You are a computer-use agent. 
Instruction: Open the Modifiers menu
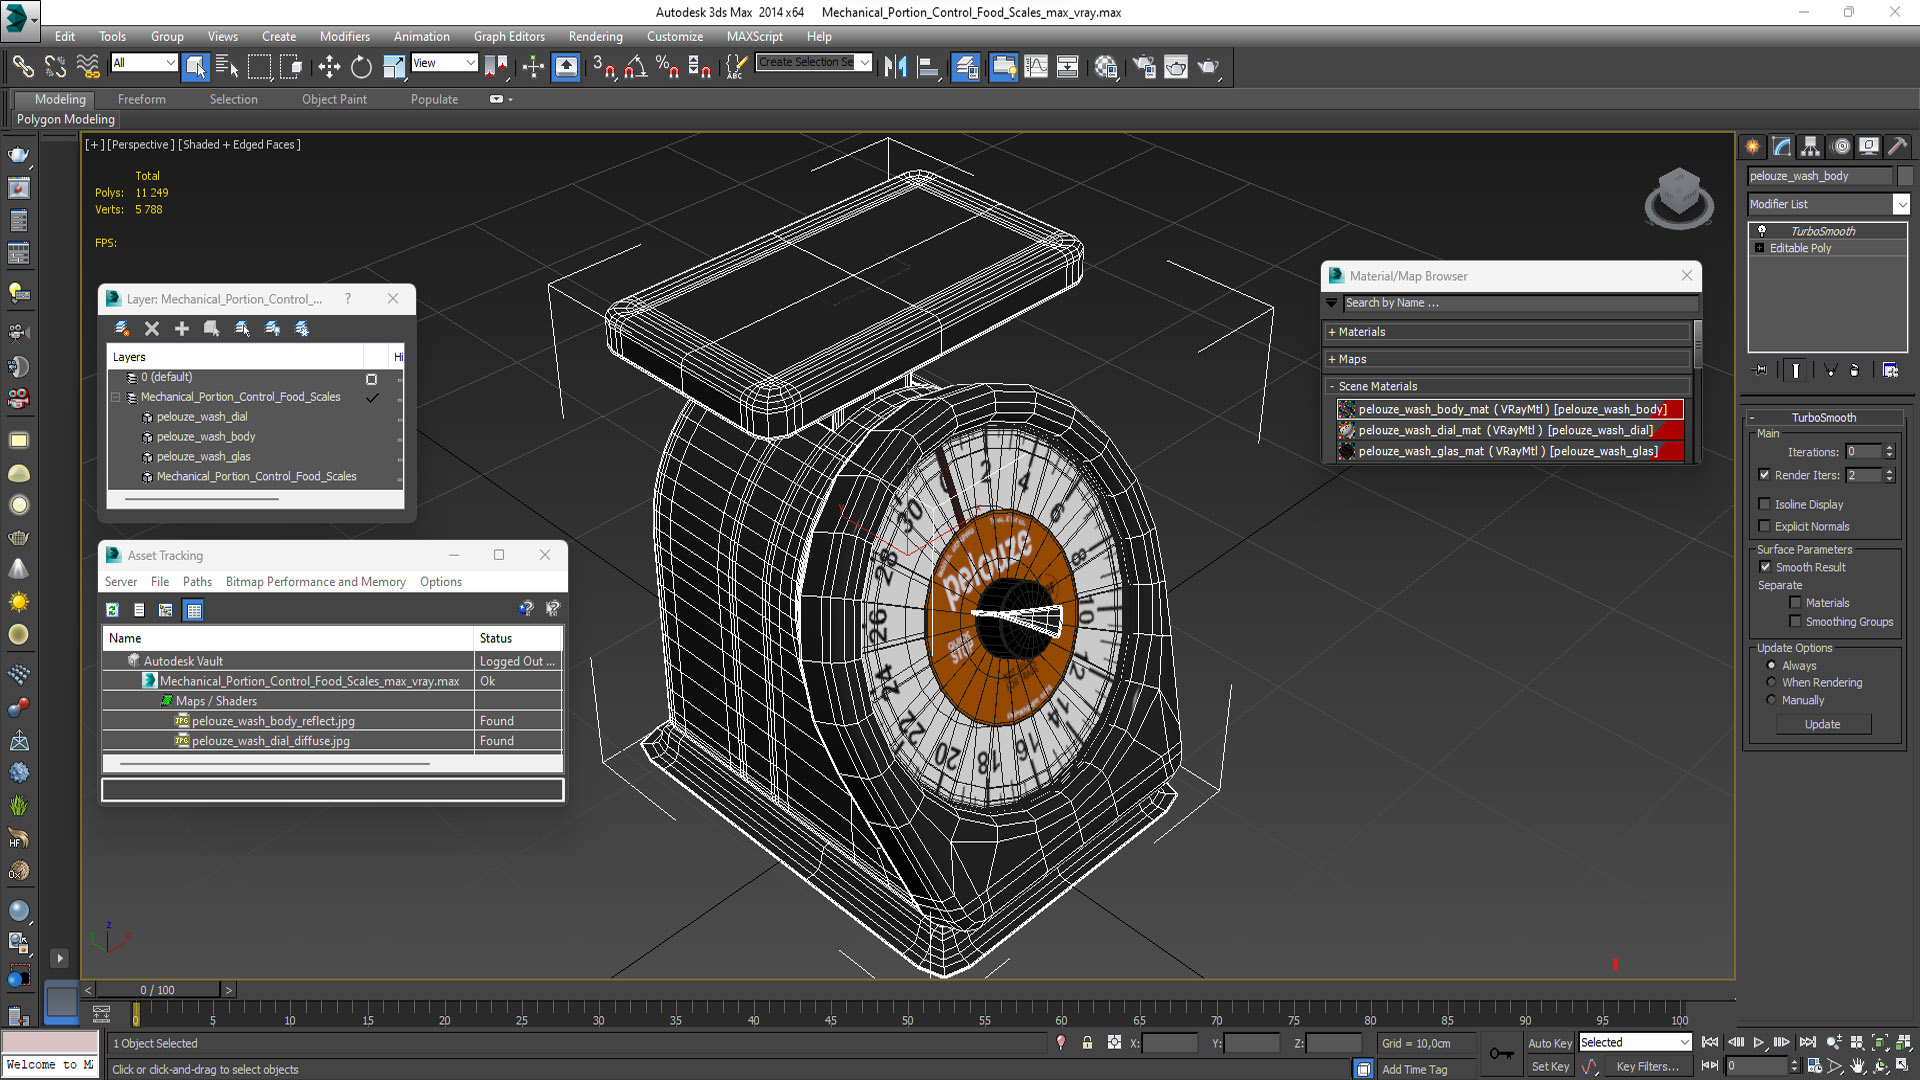click(344, 36)
